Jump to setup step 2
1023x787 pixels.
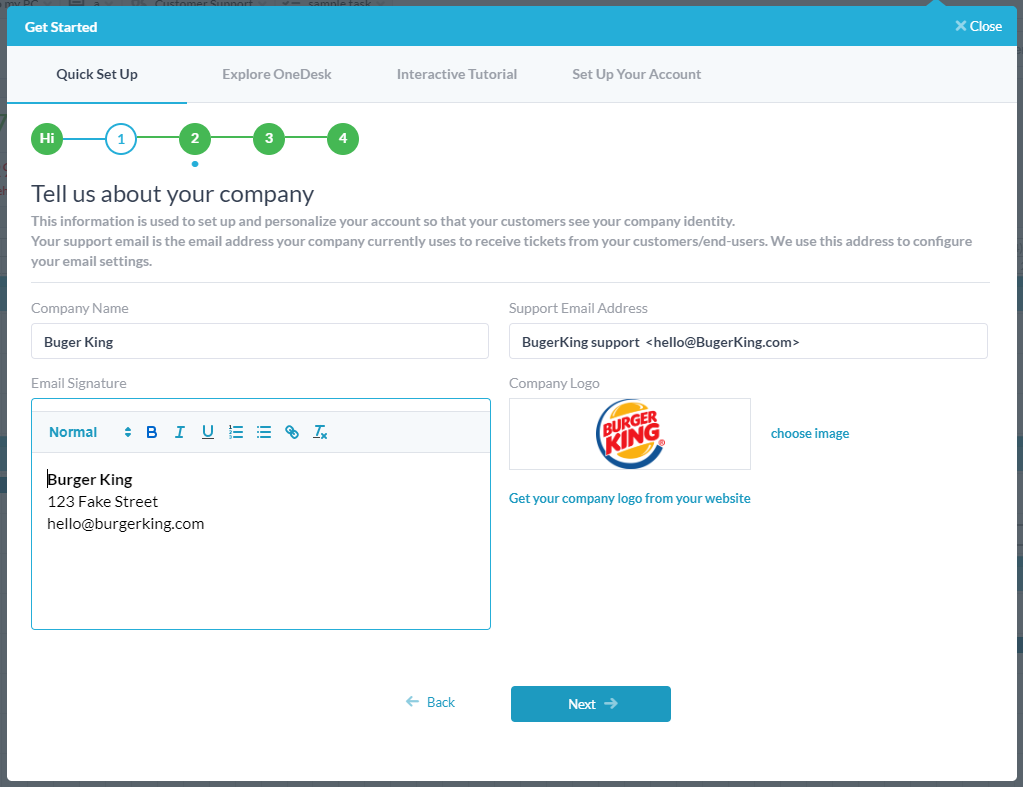[195, 138]
